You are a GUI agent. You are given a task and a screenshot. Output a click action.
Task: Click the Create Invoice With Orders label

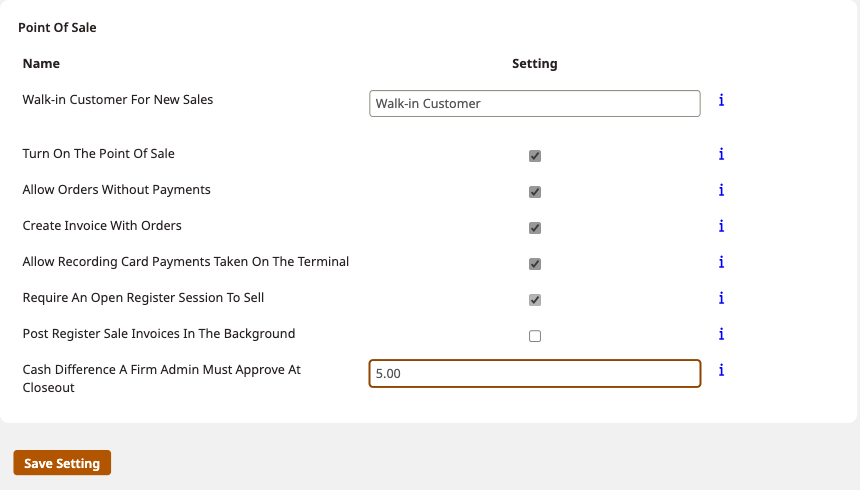pos(101,226)
